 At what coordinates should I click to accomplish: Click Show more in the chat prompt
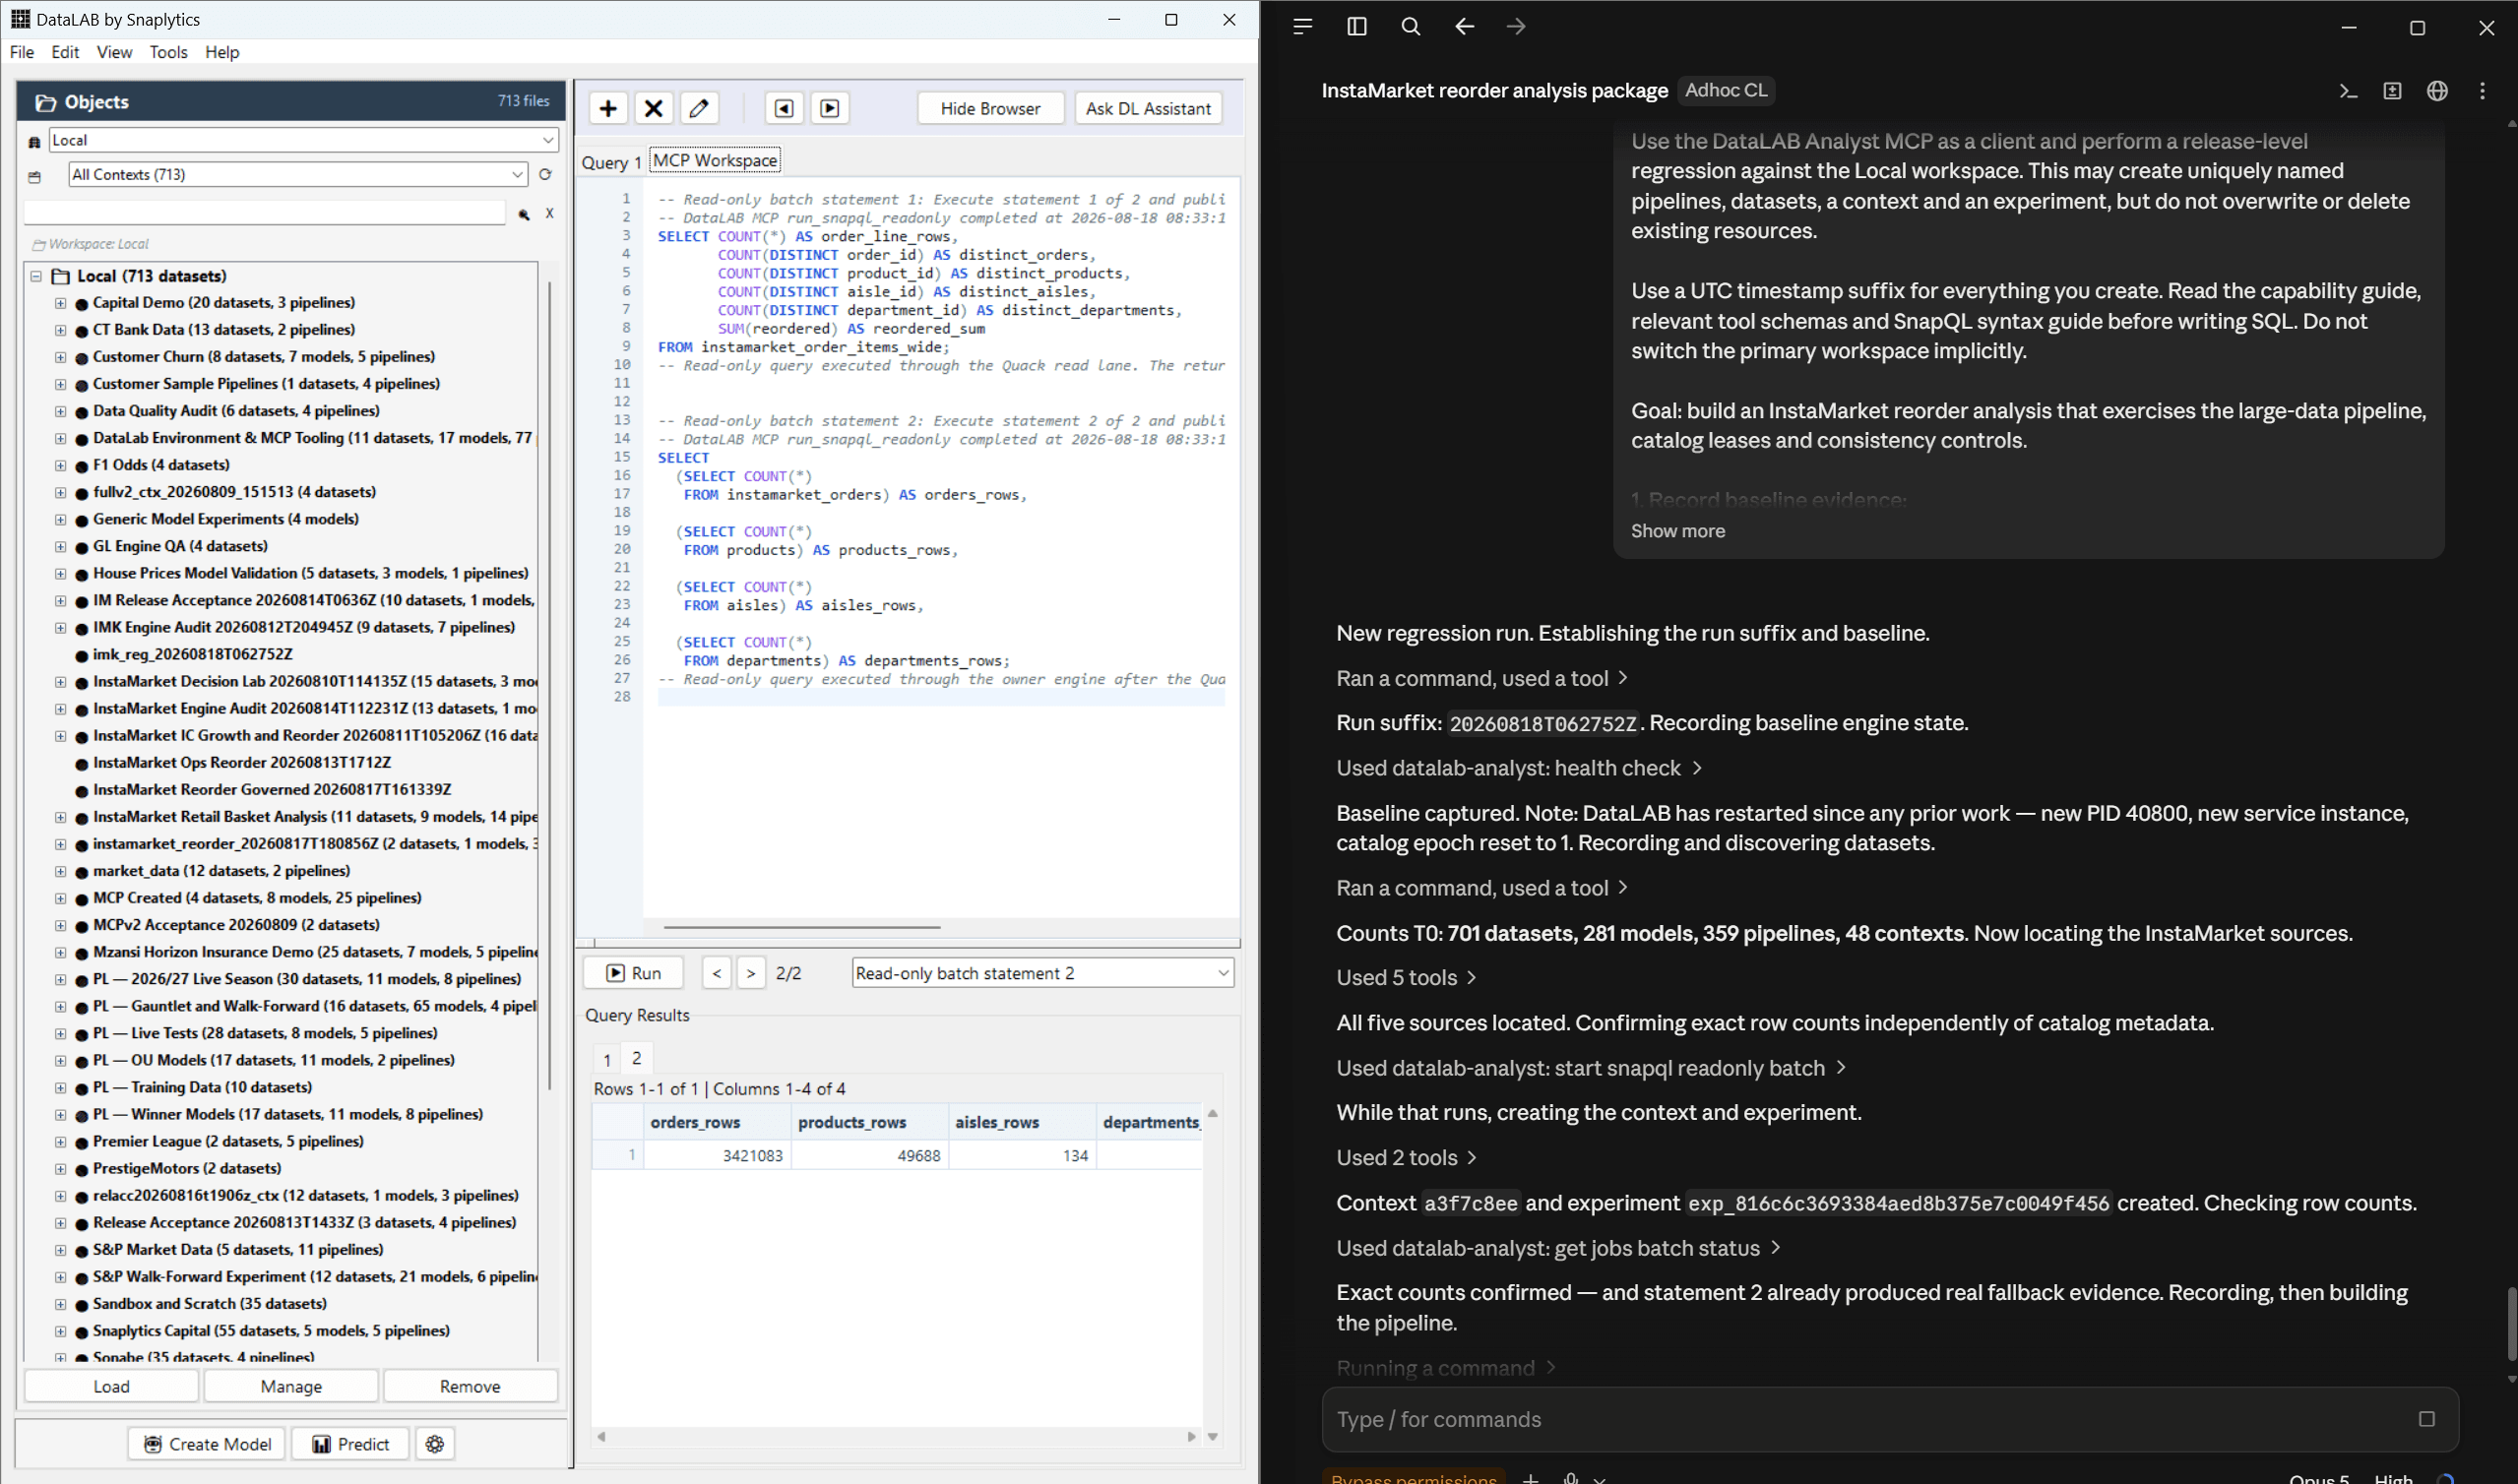click(x=1677, y=531)
